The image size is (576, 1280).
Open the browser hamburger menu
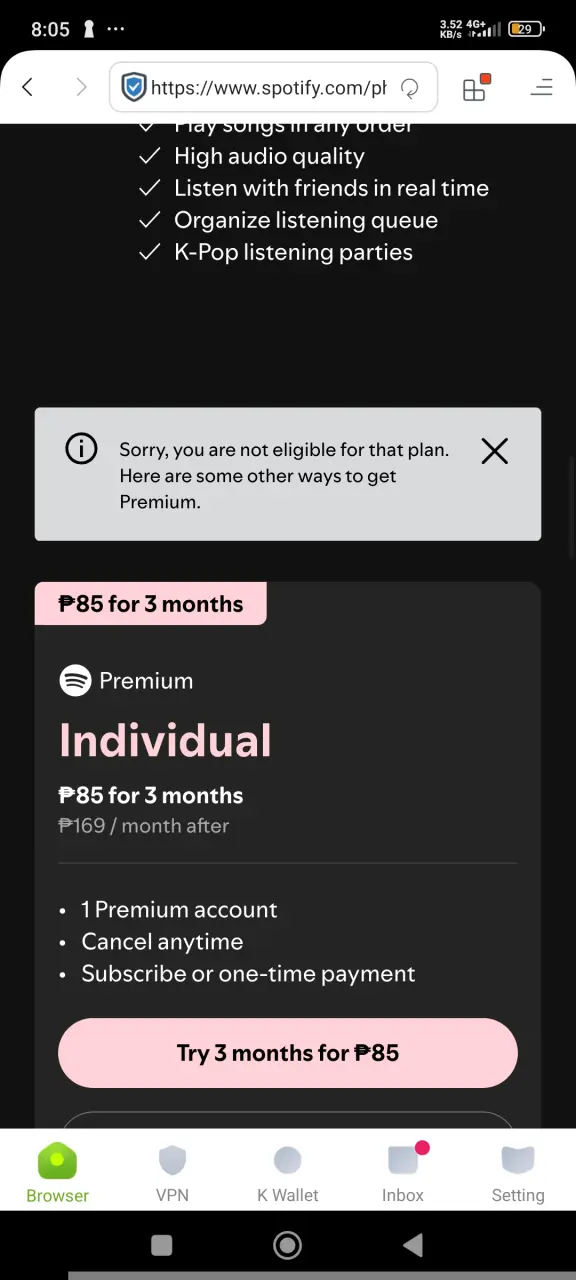[x=541, y=88]
